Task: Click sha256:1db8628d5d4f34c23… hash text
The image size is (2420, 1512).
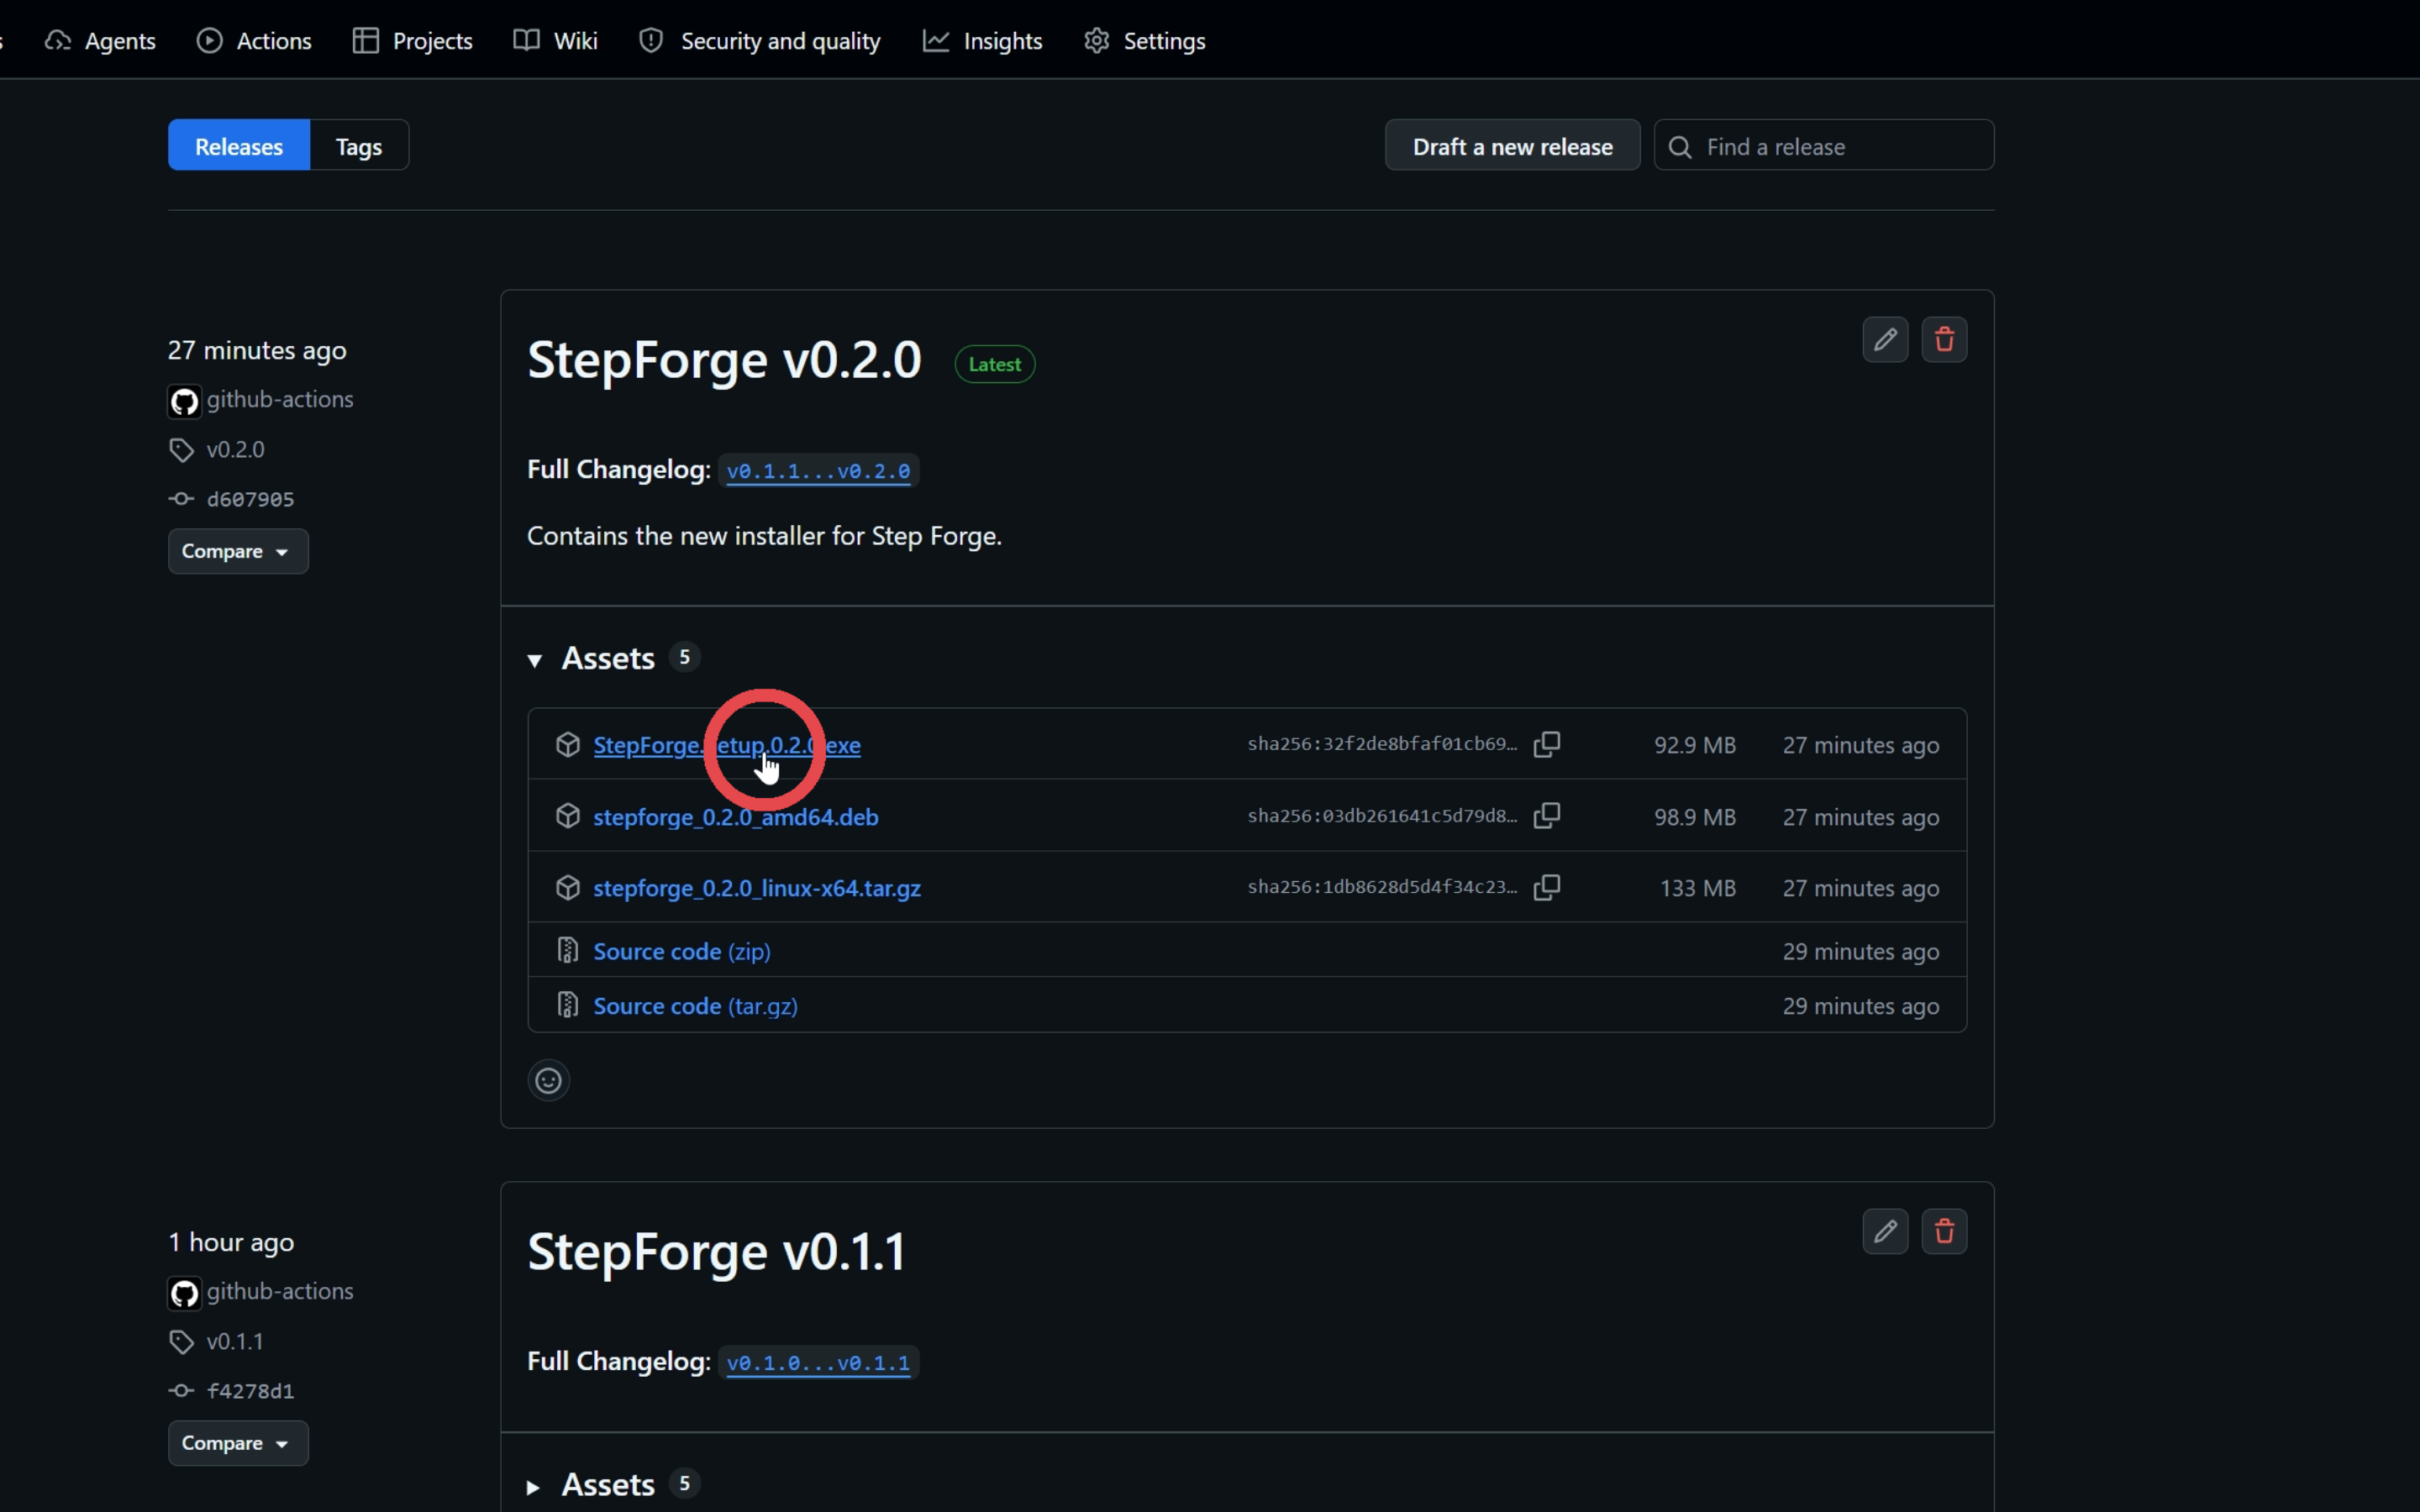Action: (x=1382, y=887)
